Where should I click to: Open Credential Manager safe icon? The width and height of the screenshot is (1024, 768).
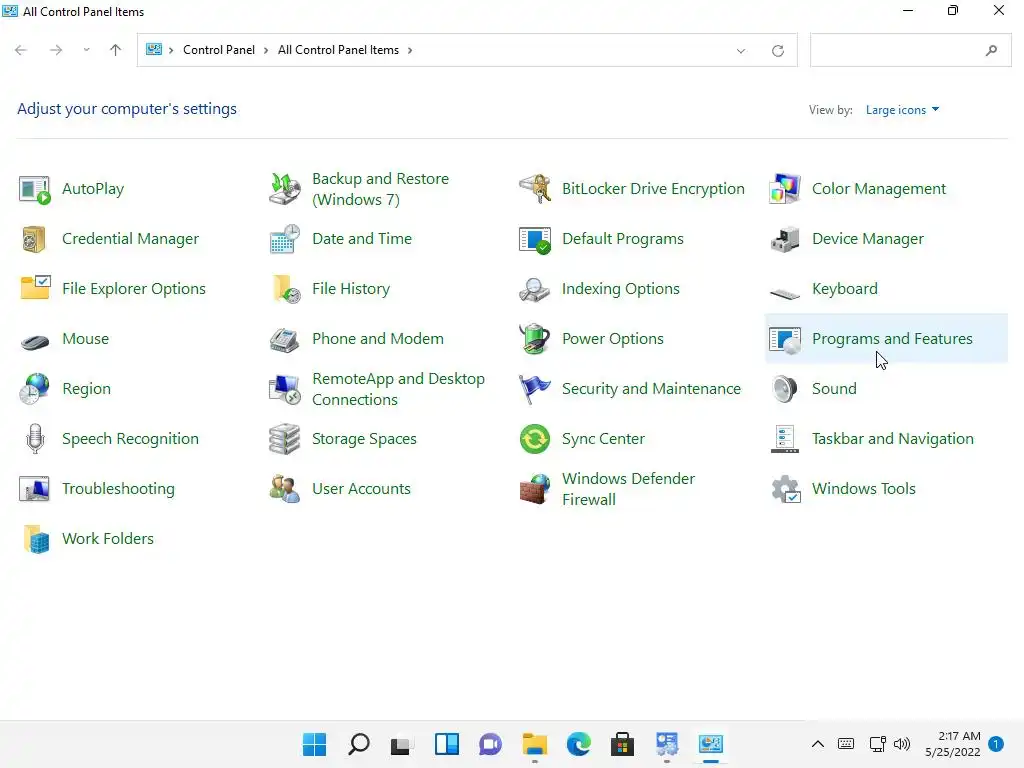coord(35,239)
